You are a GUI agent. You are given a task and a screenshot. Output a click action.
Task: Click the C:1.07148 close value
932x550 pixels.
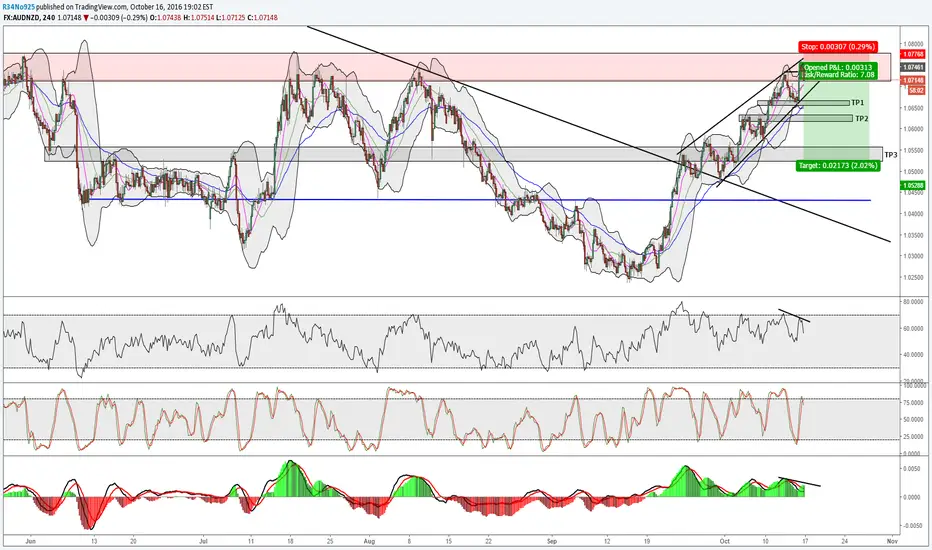(x=263, y=18)
